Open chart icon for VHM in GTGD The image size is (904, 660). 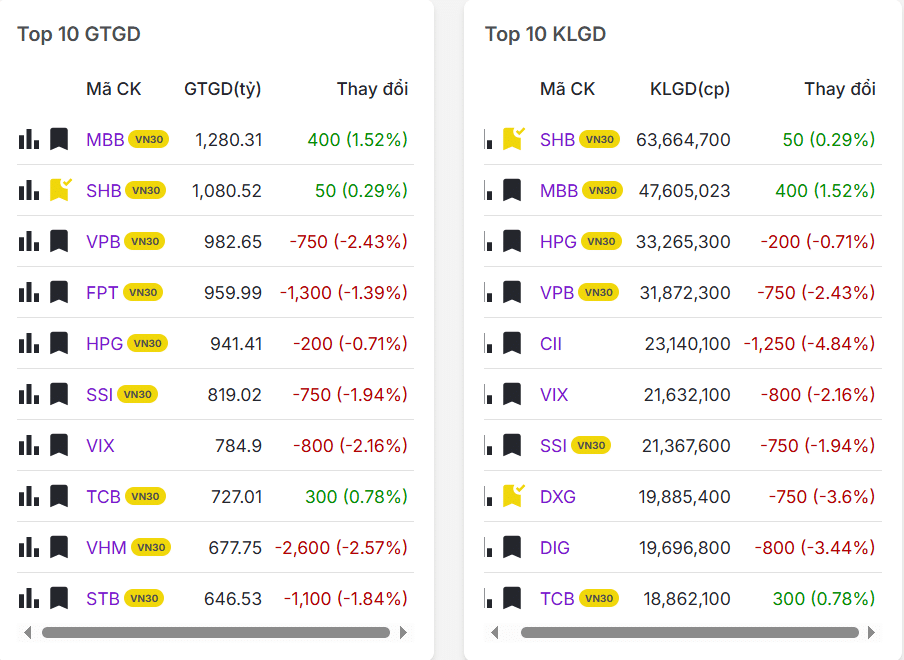[29, 547]
